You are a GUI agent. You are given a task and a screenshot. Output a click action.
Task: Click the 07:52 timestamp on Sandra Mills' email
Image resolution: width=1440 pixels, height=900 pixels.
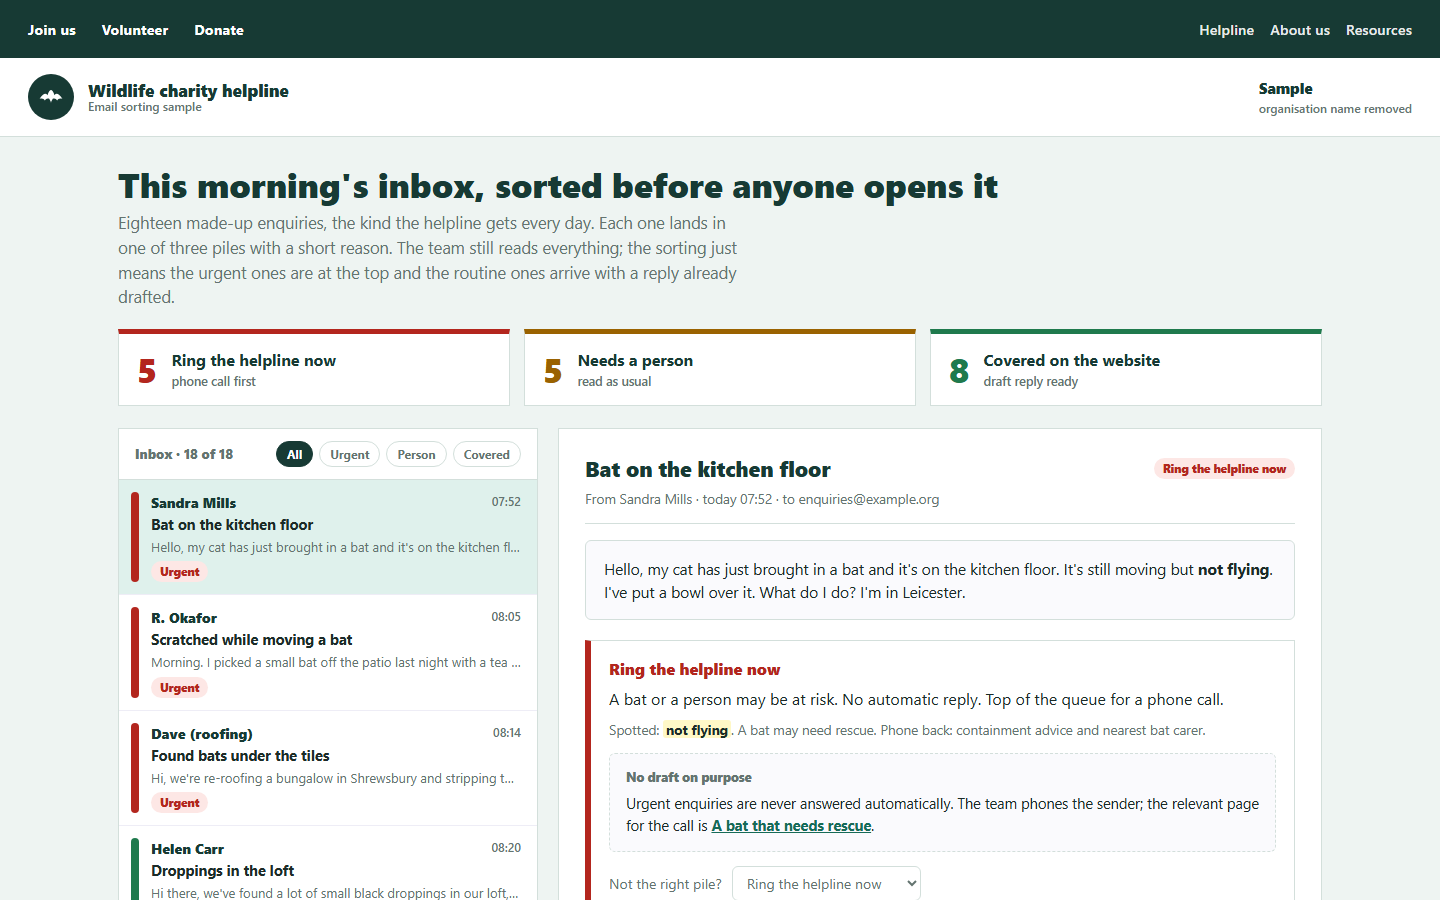[x=506, y=502]
